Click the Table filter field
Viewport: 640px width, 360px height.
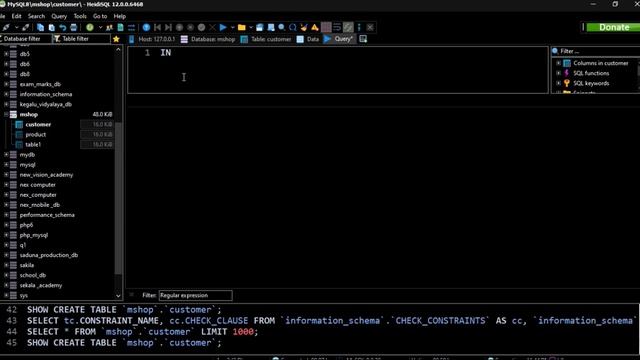(81, 39)
